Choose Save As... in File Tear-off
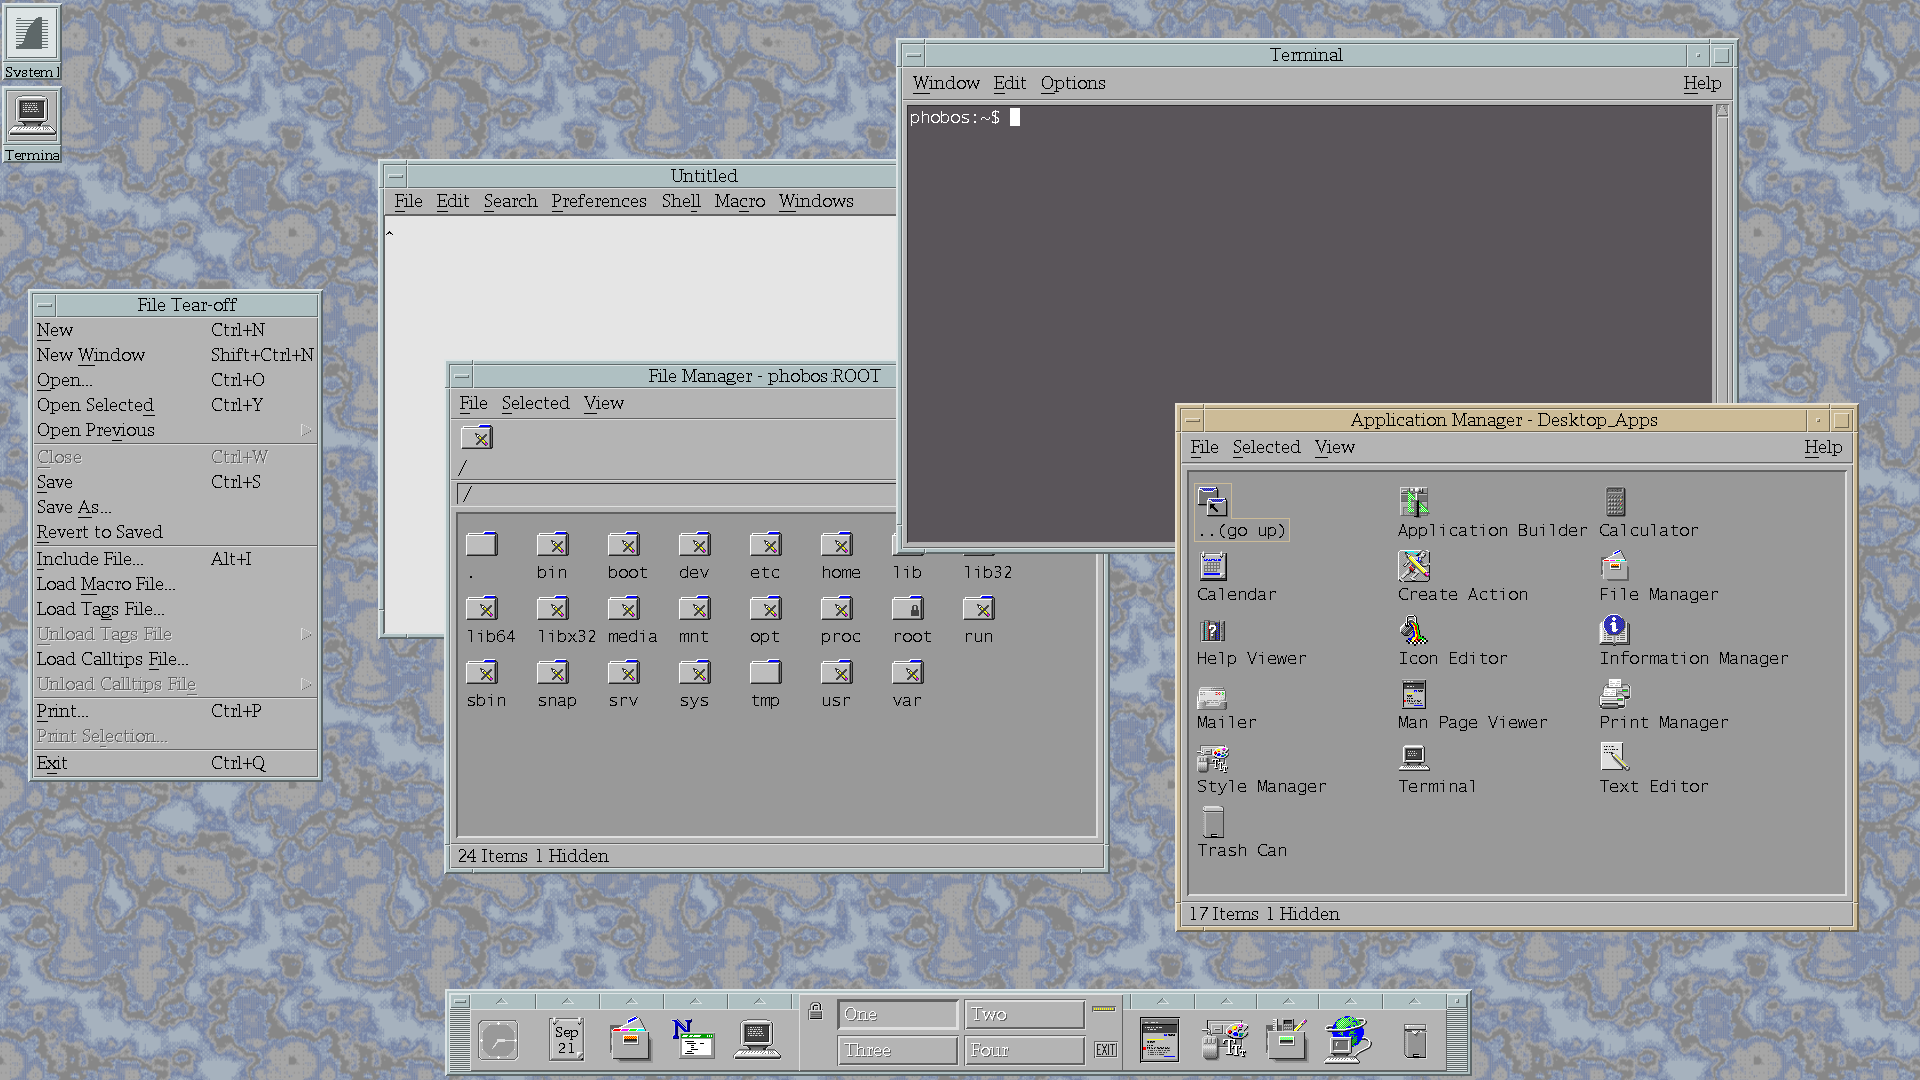Viewport: 1920px width, 1080px height. coord(74,507)
